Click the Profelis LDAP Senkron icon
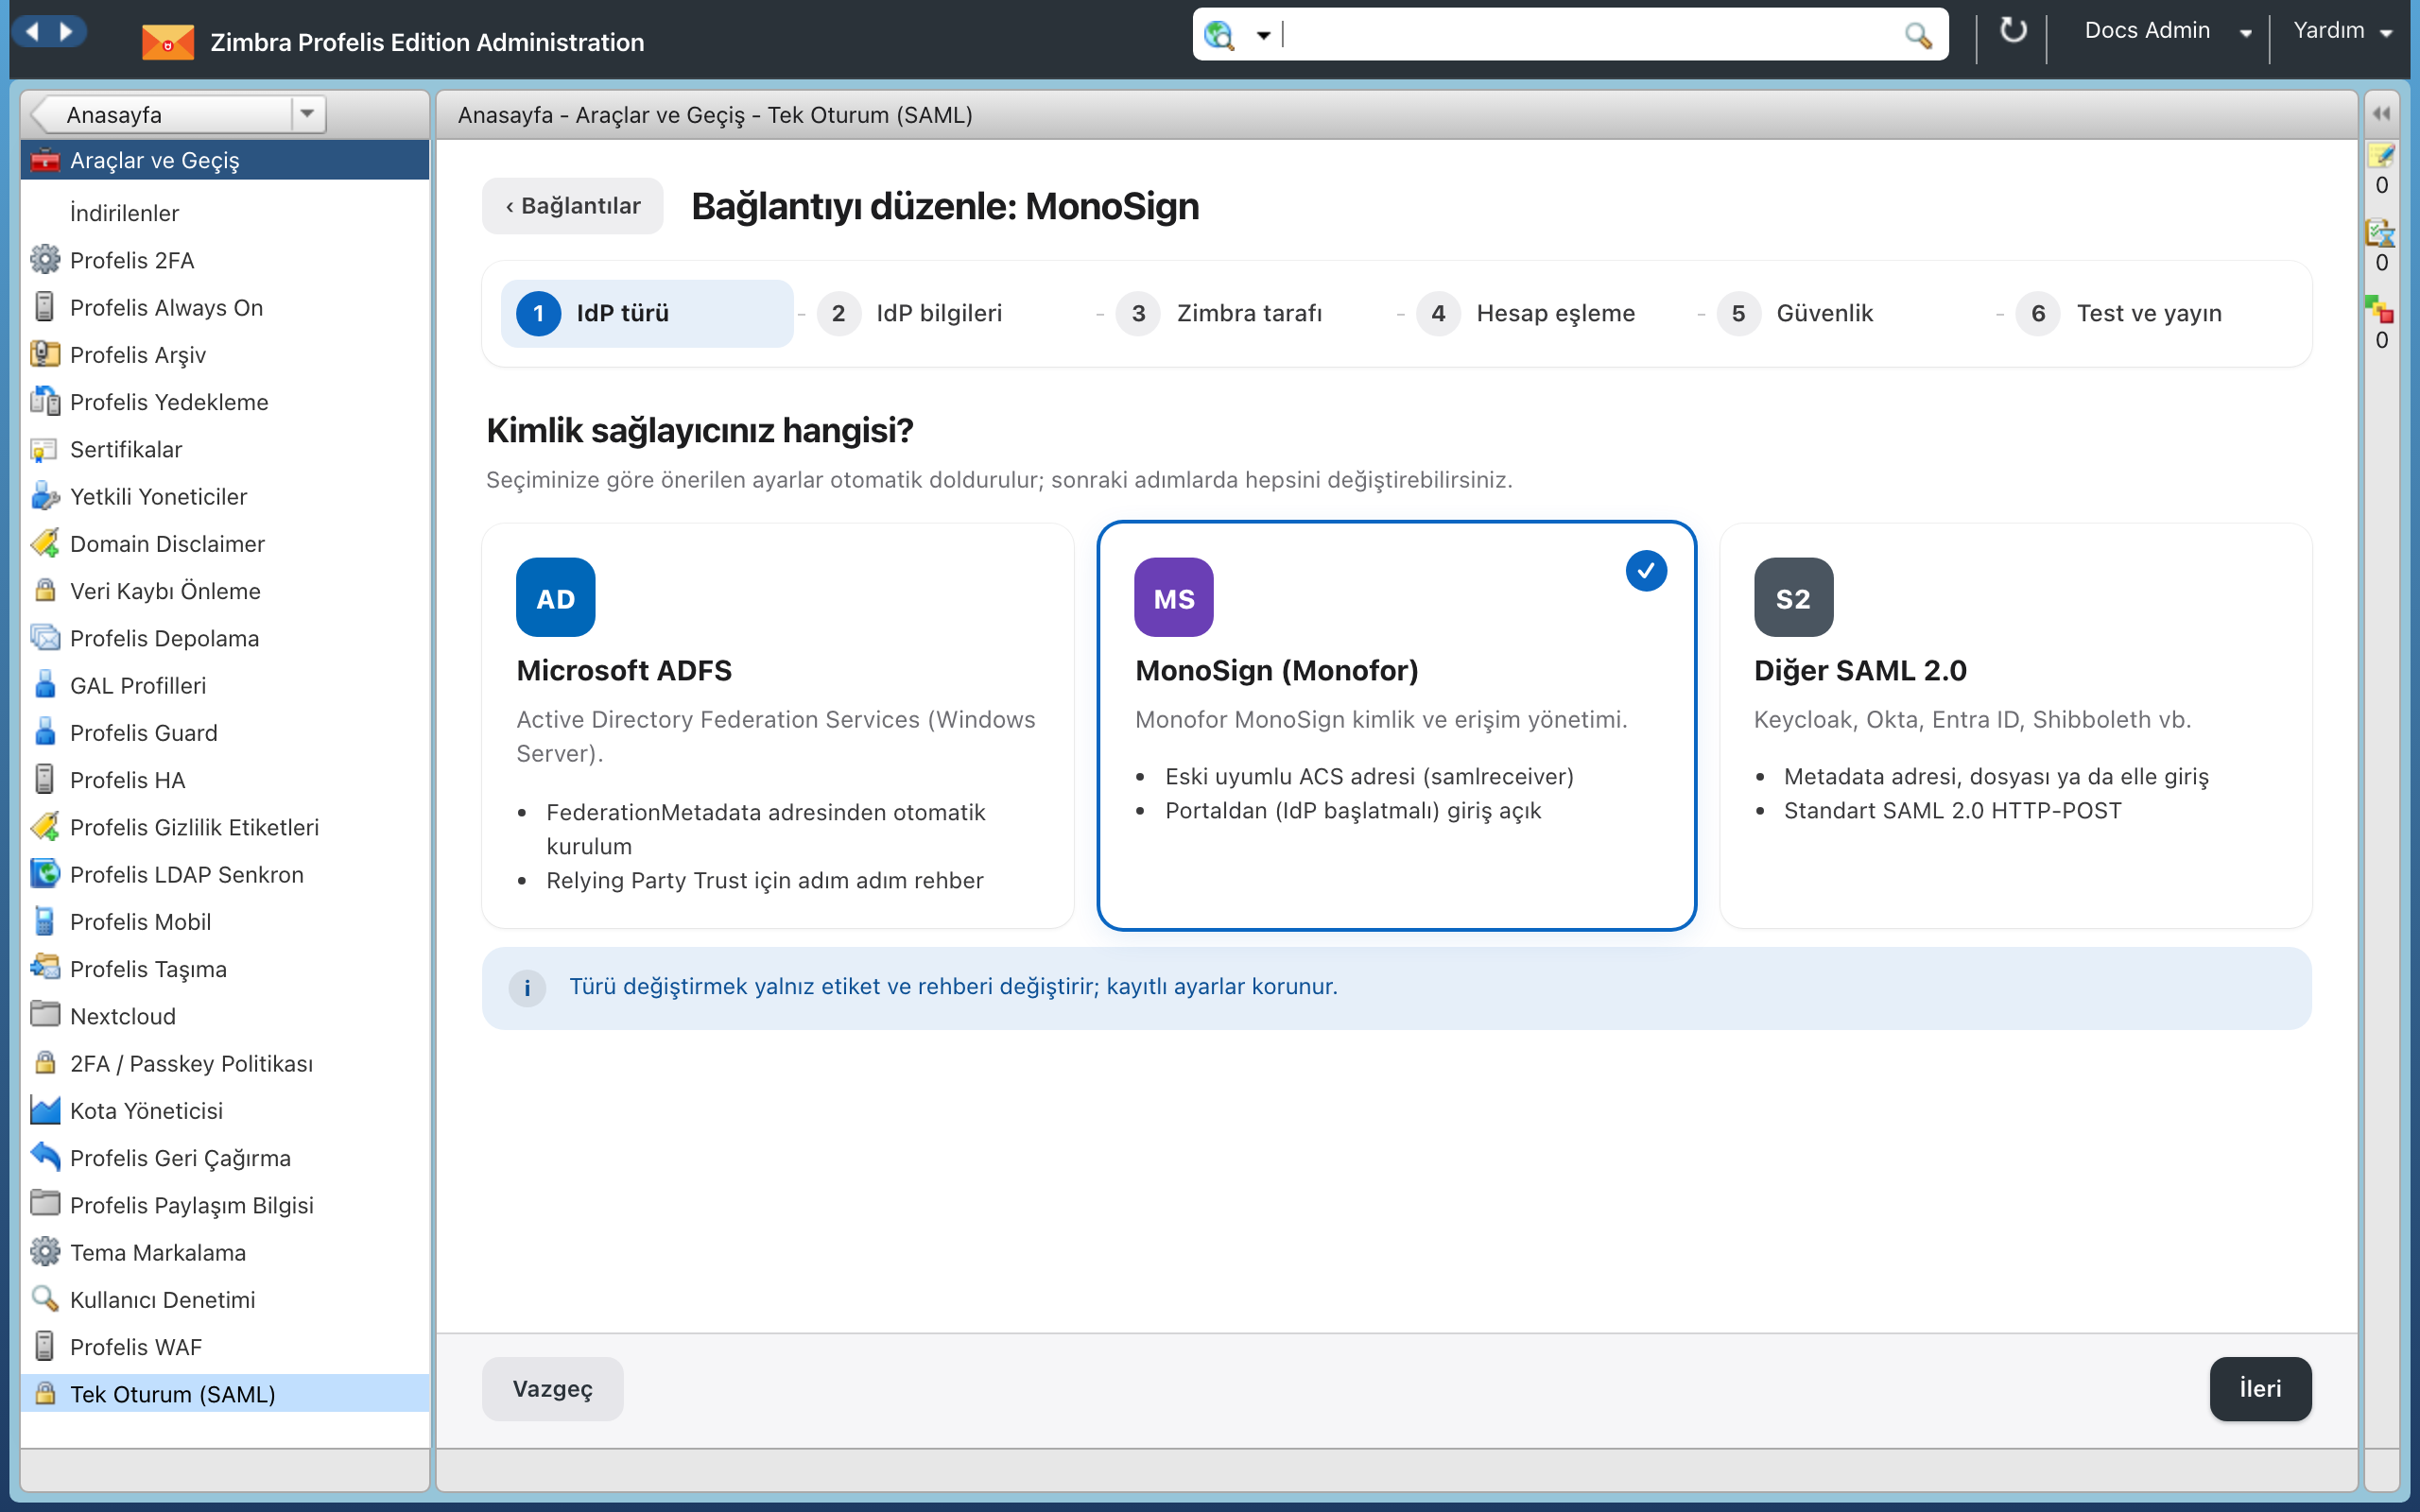This screenshot has width=2420, height=1512. [45, 874]
